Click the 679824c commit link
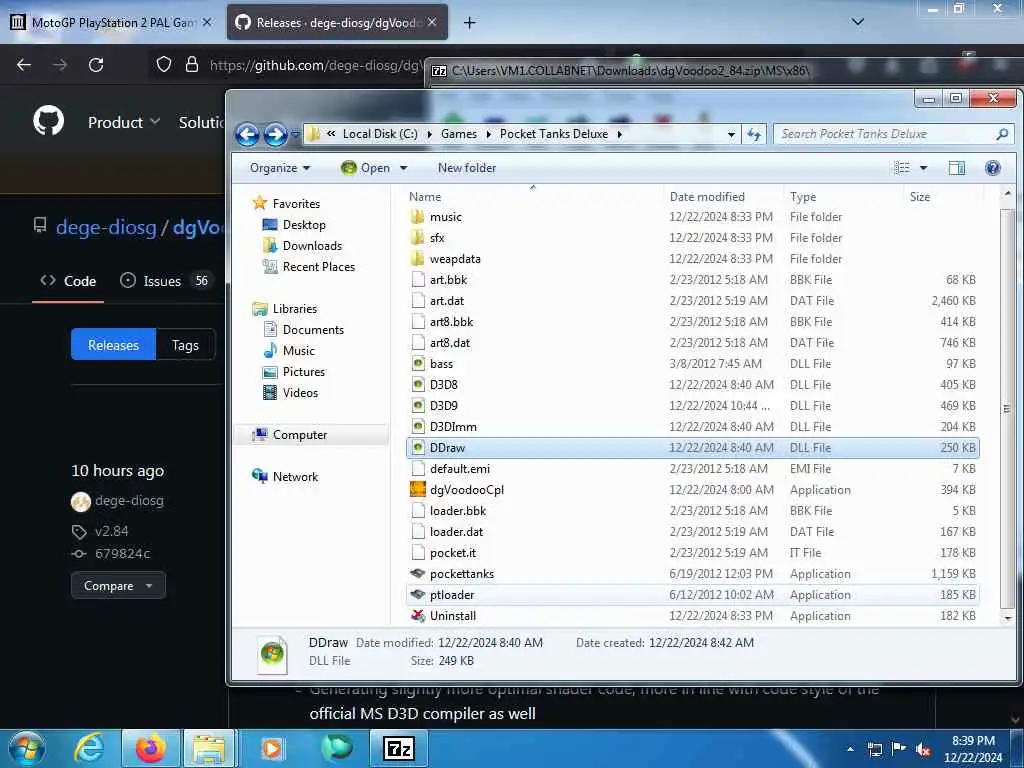Viewport: 1024px width, 768px height. pyautogui.click(x=123, y=554)
